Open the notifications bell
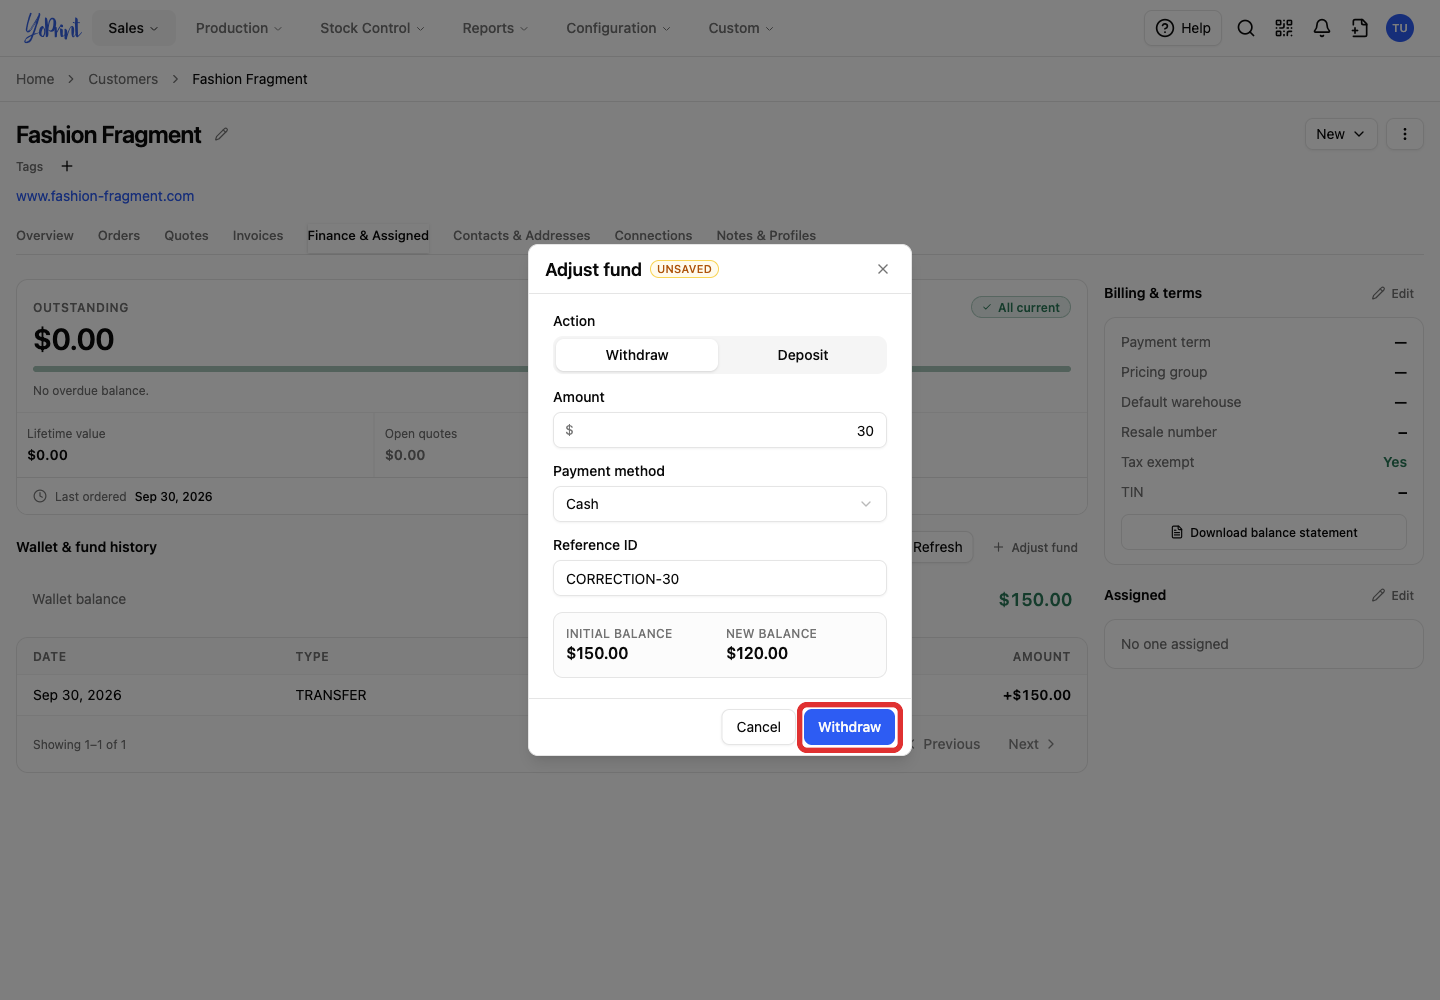The image size is (1440, 1000). 1322,28
